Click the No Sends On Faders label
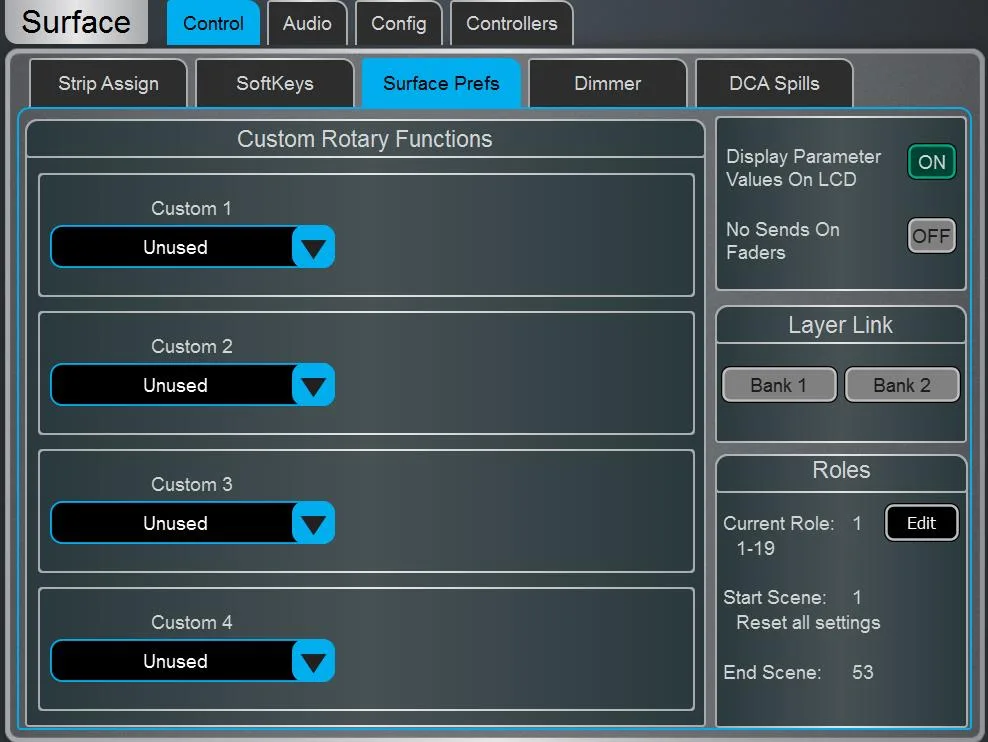 pos(783,241)
